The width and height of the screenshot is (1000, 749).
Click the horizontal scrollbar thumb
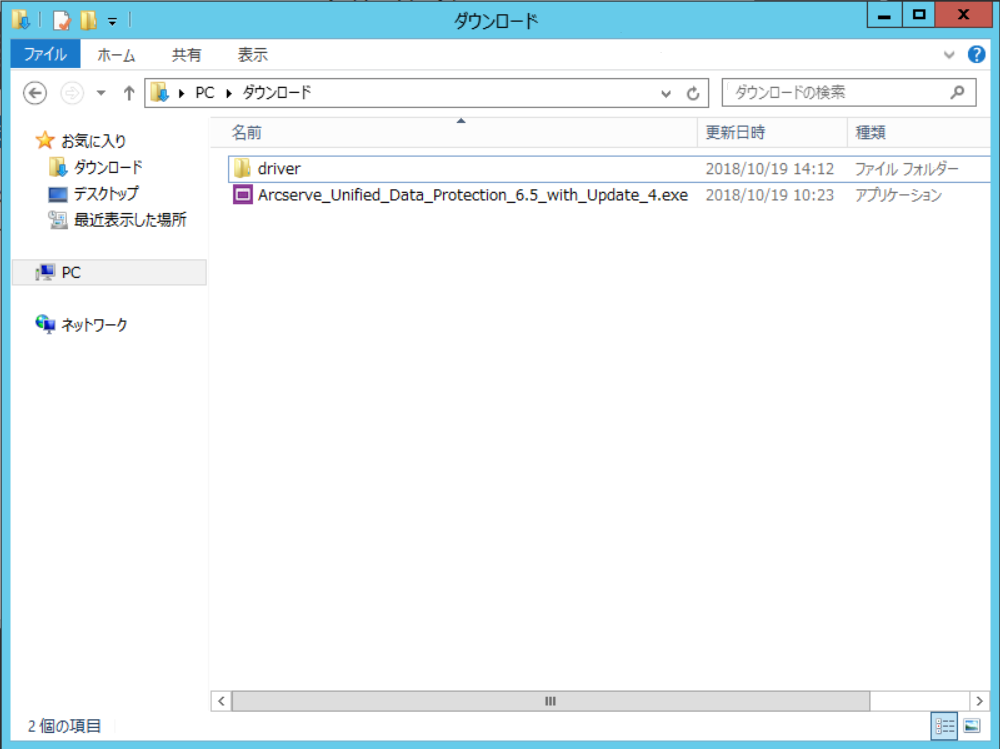(x=550, y=701)
